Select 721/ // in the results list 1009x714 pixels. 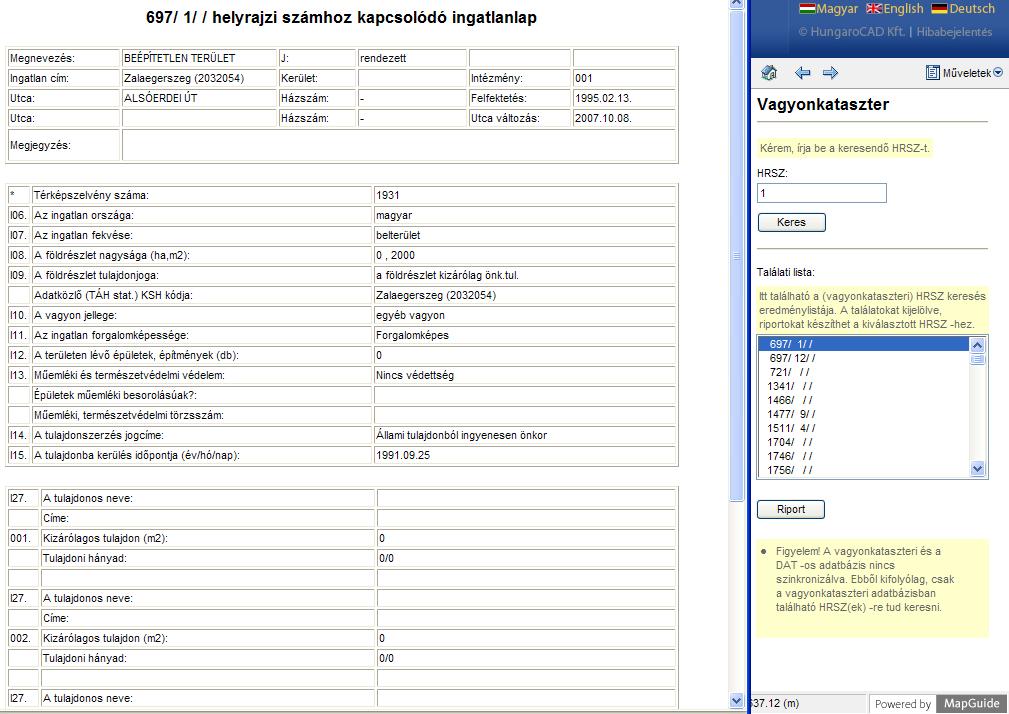tap(864, 372)
